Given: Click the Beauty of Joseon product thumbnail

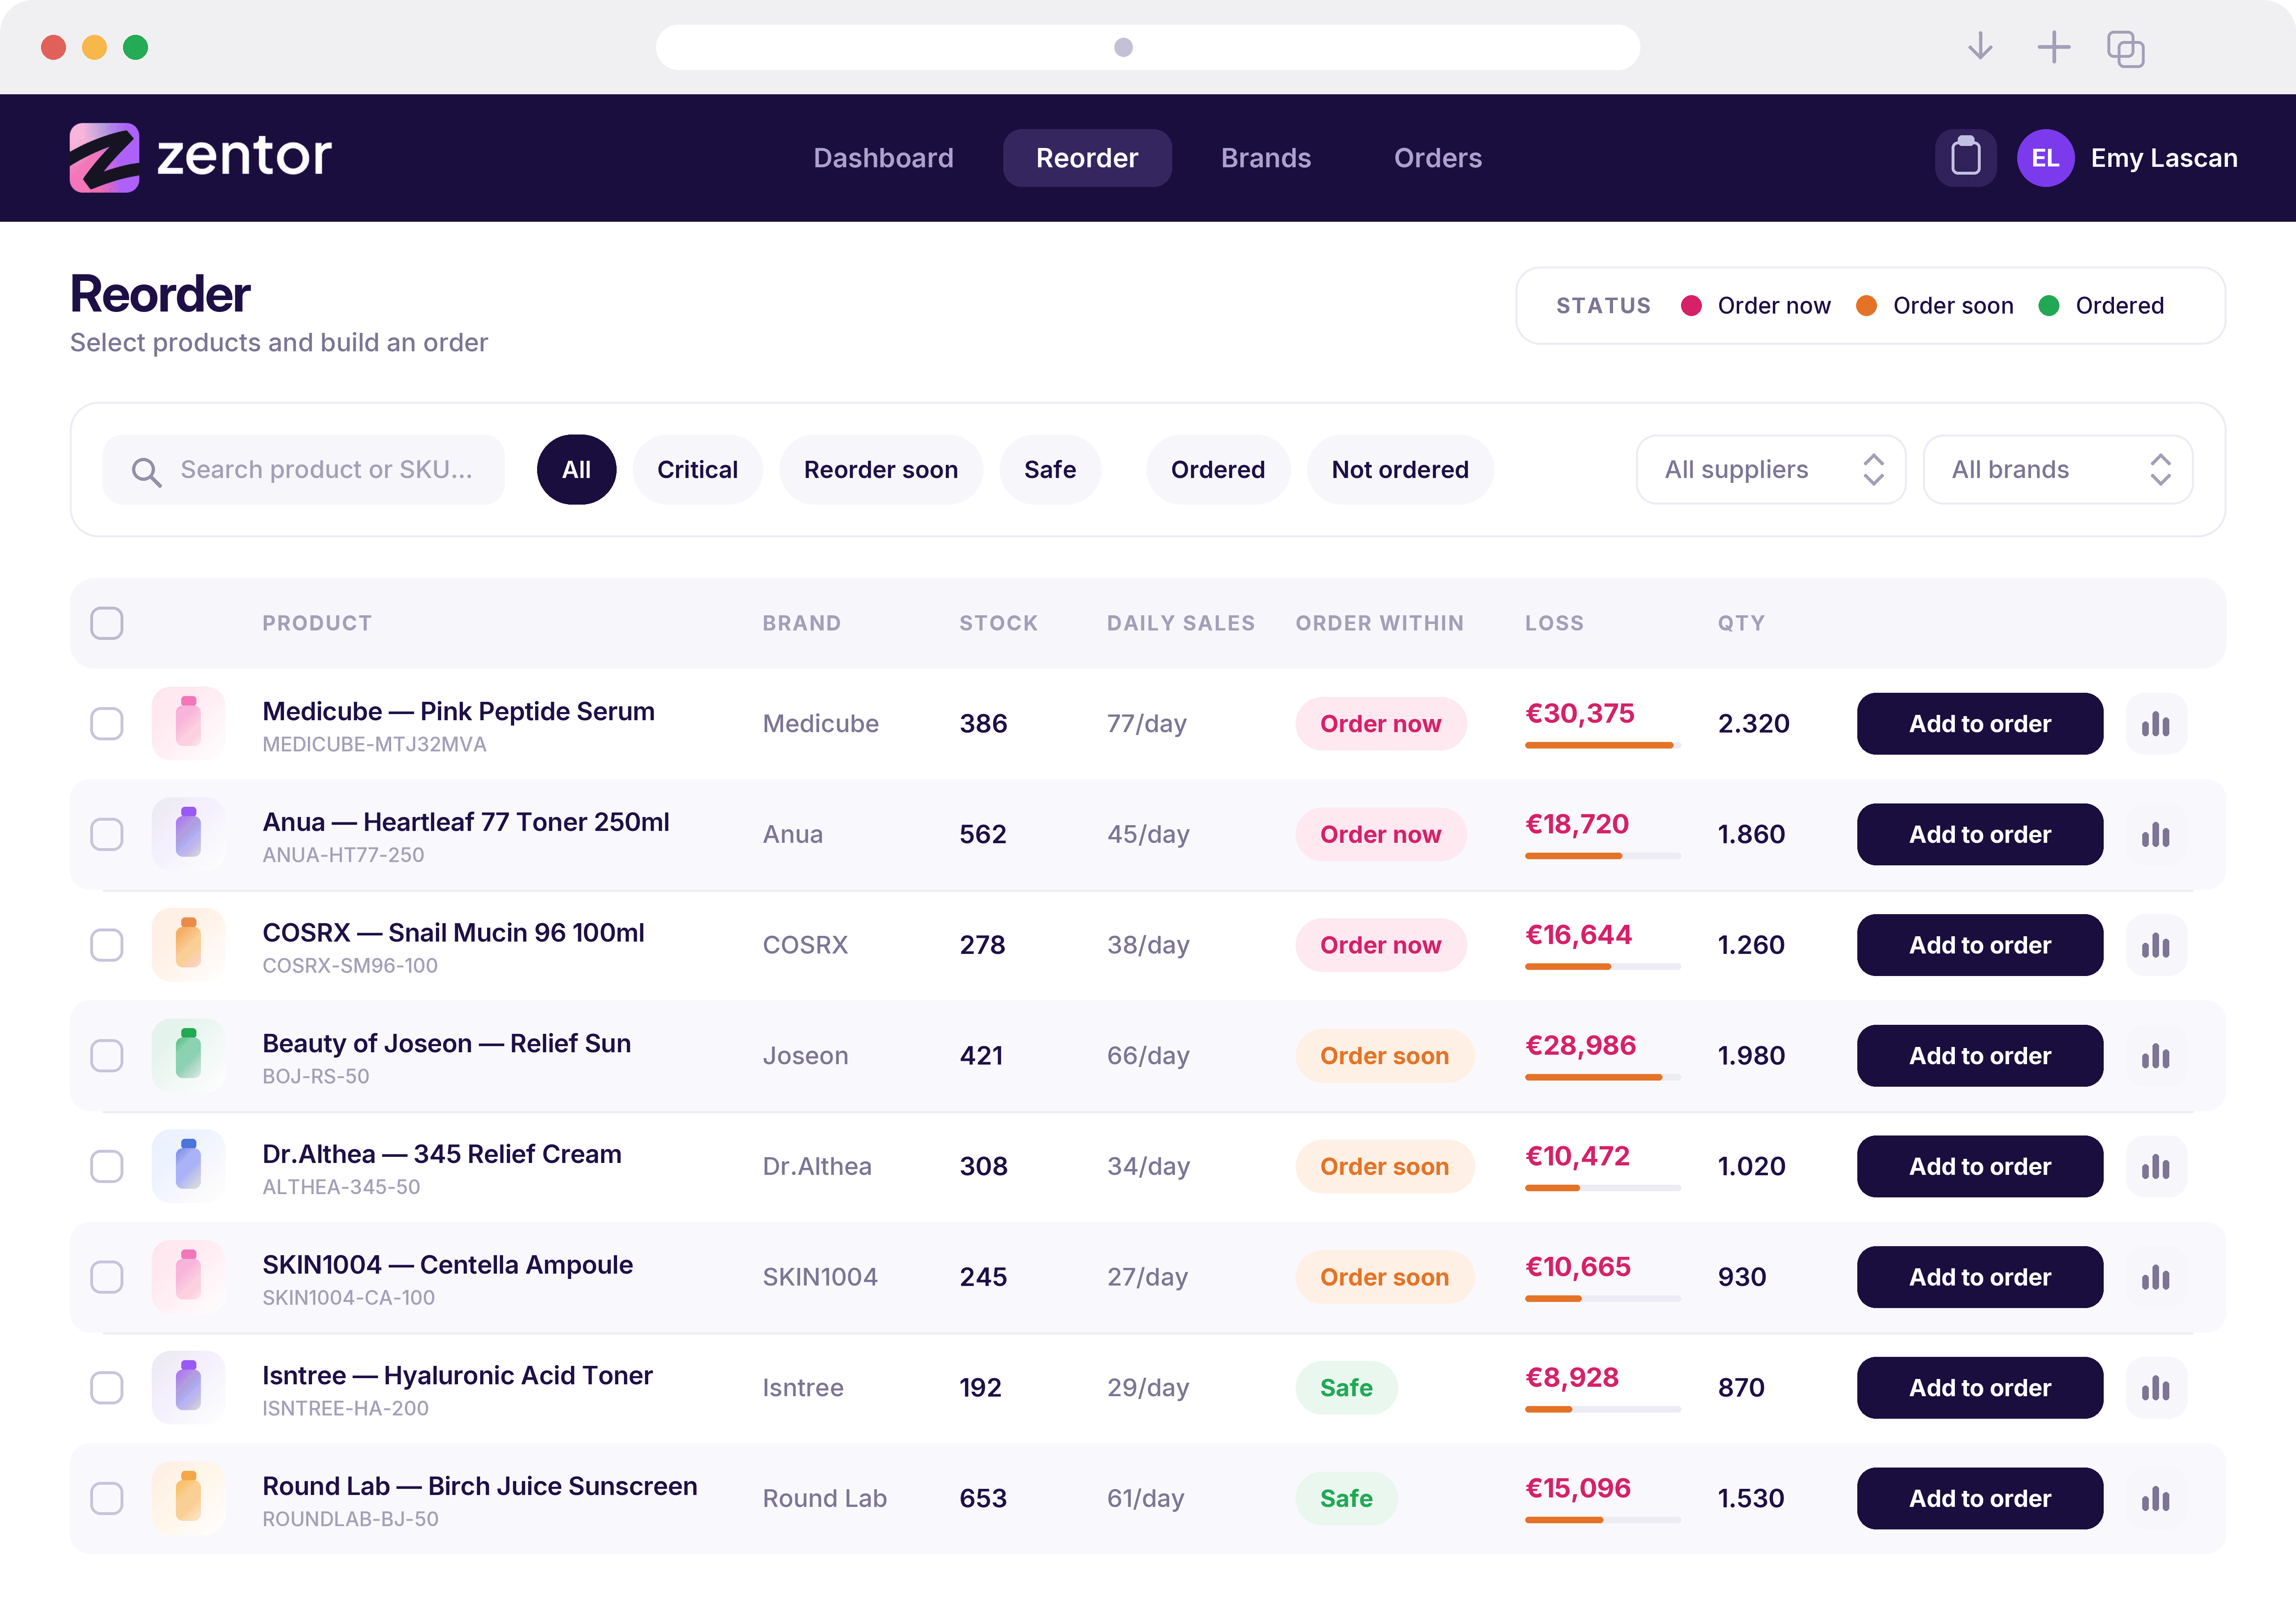Looking at the screenshot, I should [x=188, y=1055].
